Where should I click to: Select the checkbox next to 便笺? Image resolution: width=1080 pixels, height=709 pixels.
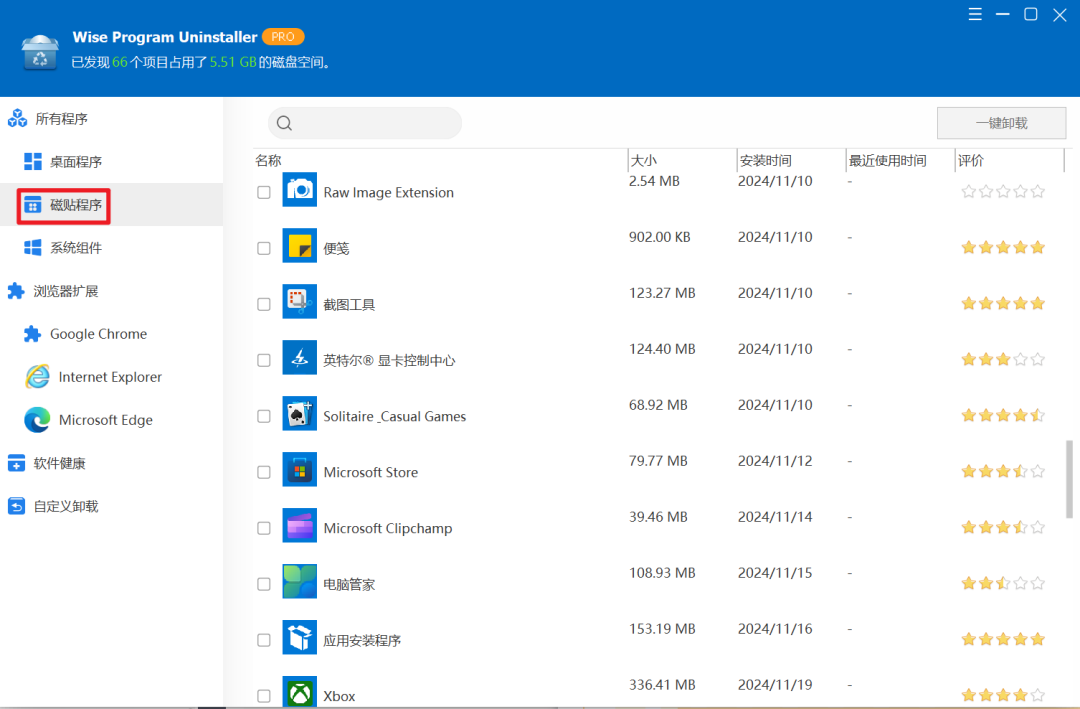point(264,248)
